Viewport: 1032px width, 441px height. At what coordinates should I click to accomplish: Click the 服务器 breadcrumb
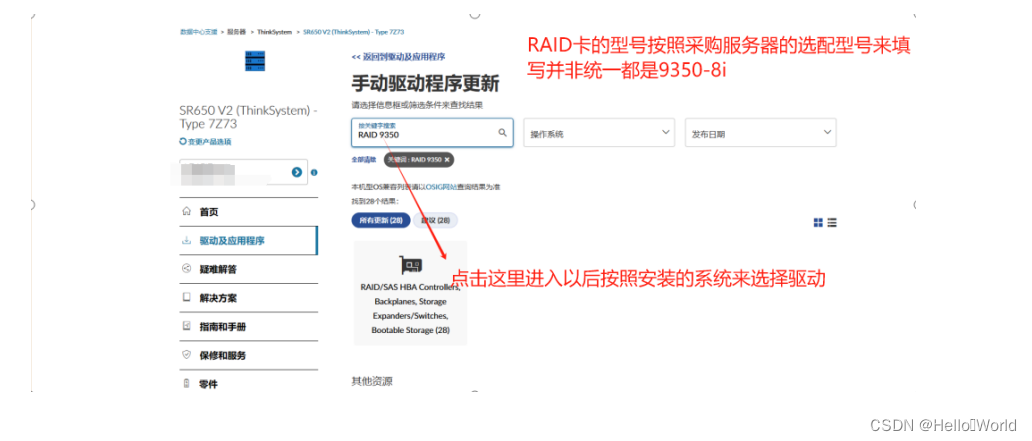pos(236,32)
